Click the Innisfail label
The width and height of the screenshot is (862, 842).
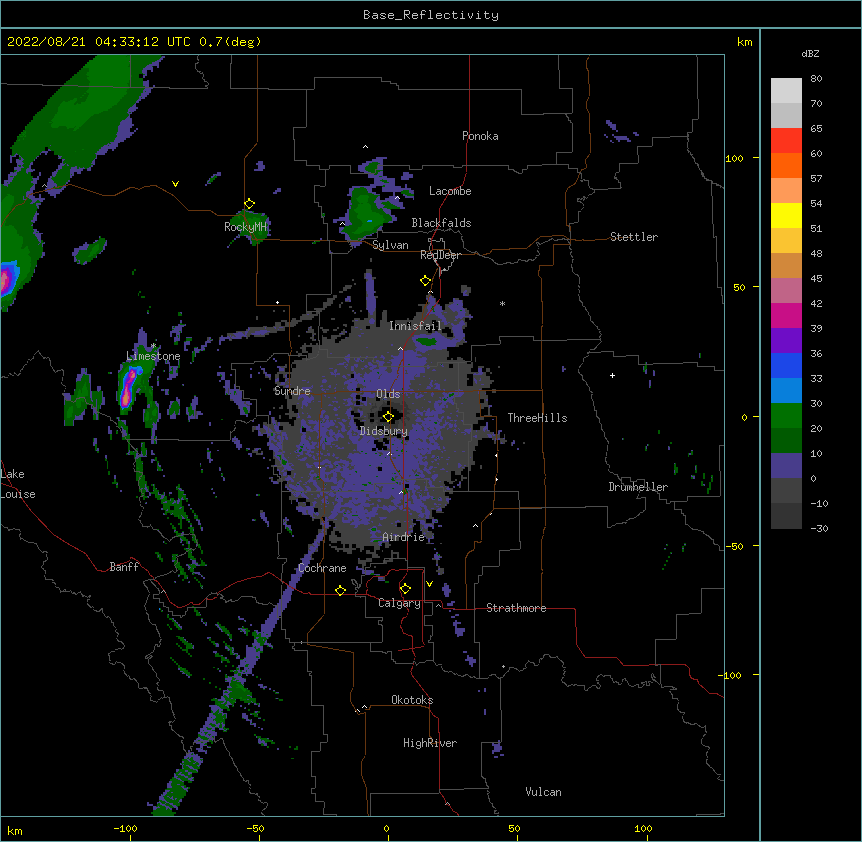click(x=415, y=326)
